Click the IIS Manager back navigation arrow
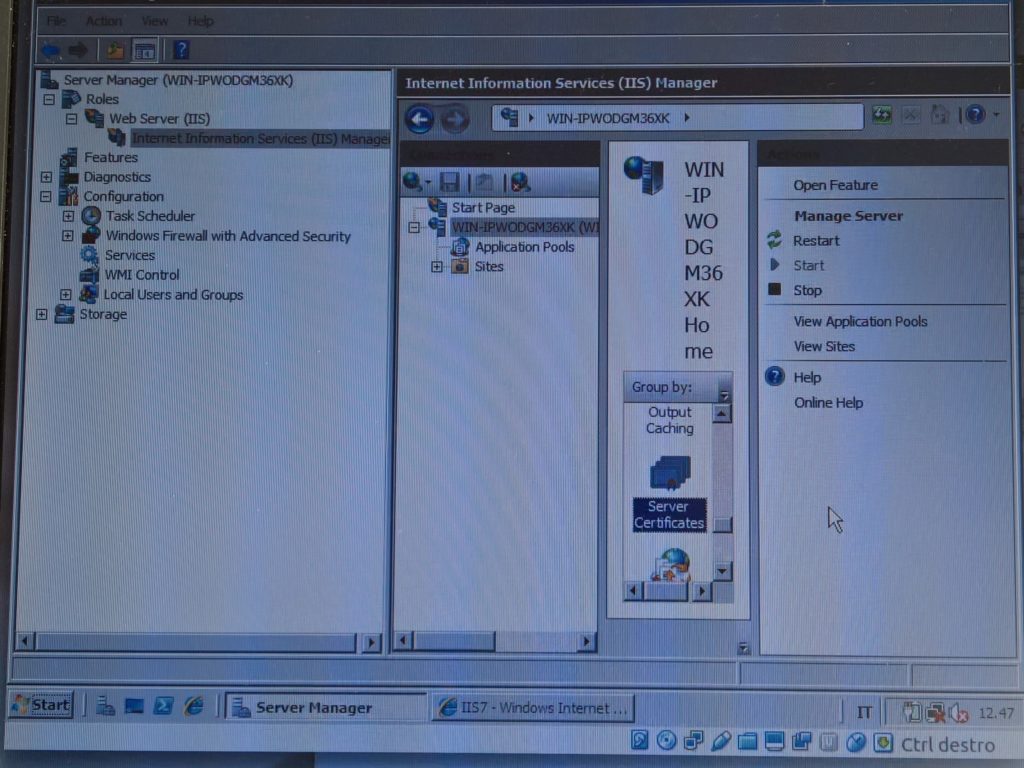The width and height of the screenshot is (1024, 768). [x=419, y=120]
